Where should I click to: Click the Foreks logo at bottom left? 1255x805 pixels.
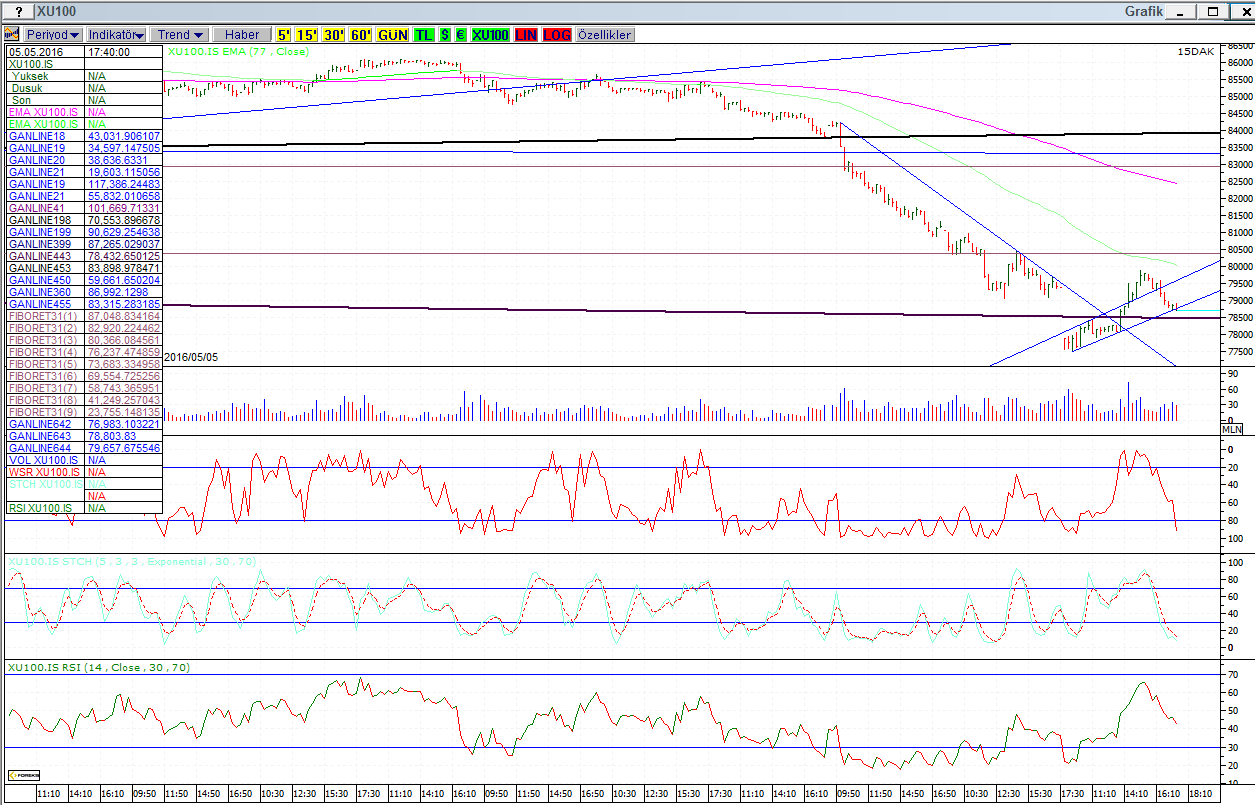(25, 775)
